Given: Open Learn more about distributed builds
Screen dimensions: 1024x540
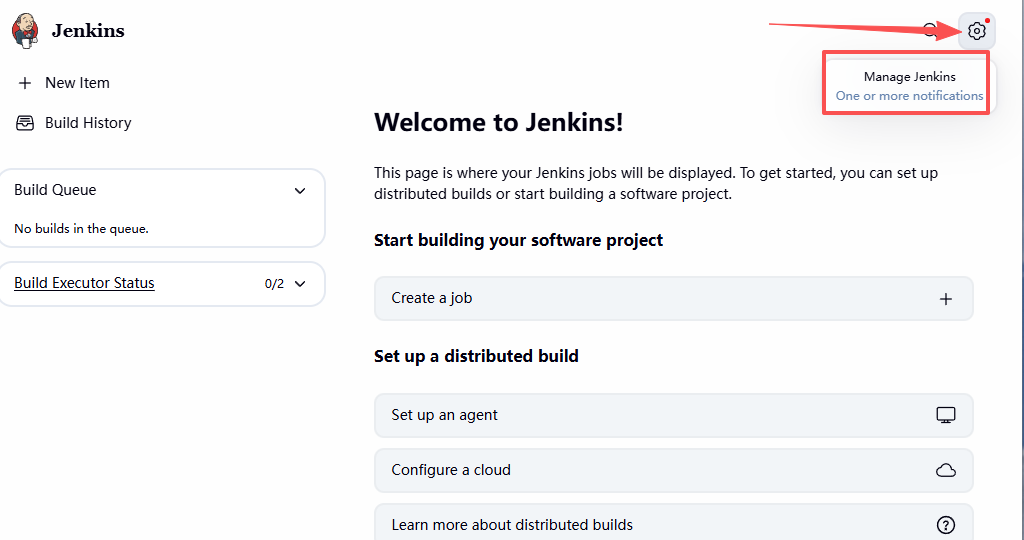Looking at the screenshot, I should click(x=673, y=522).
